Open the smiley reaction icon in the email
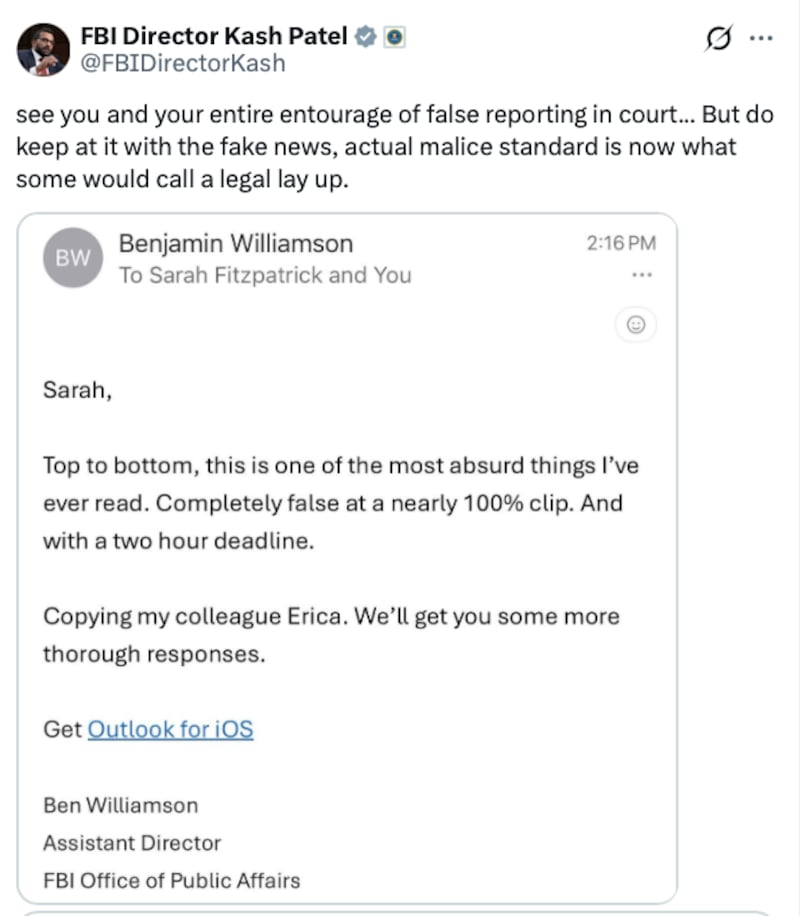The width and height of the screenshot is (800, 916). 636,325
